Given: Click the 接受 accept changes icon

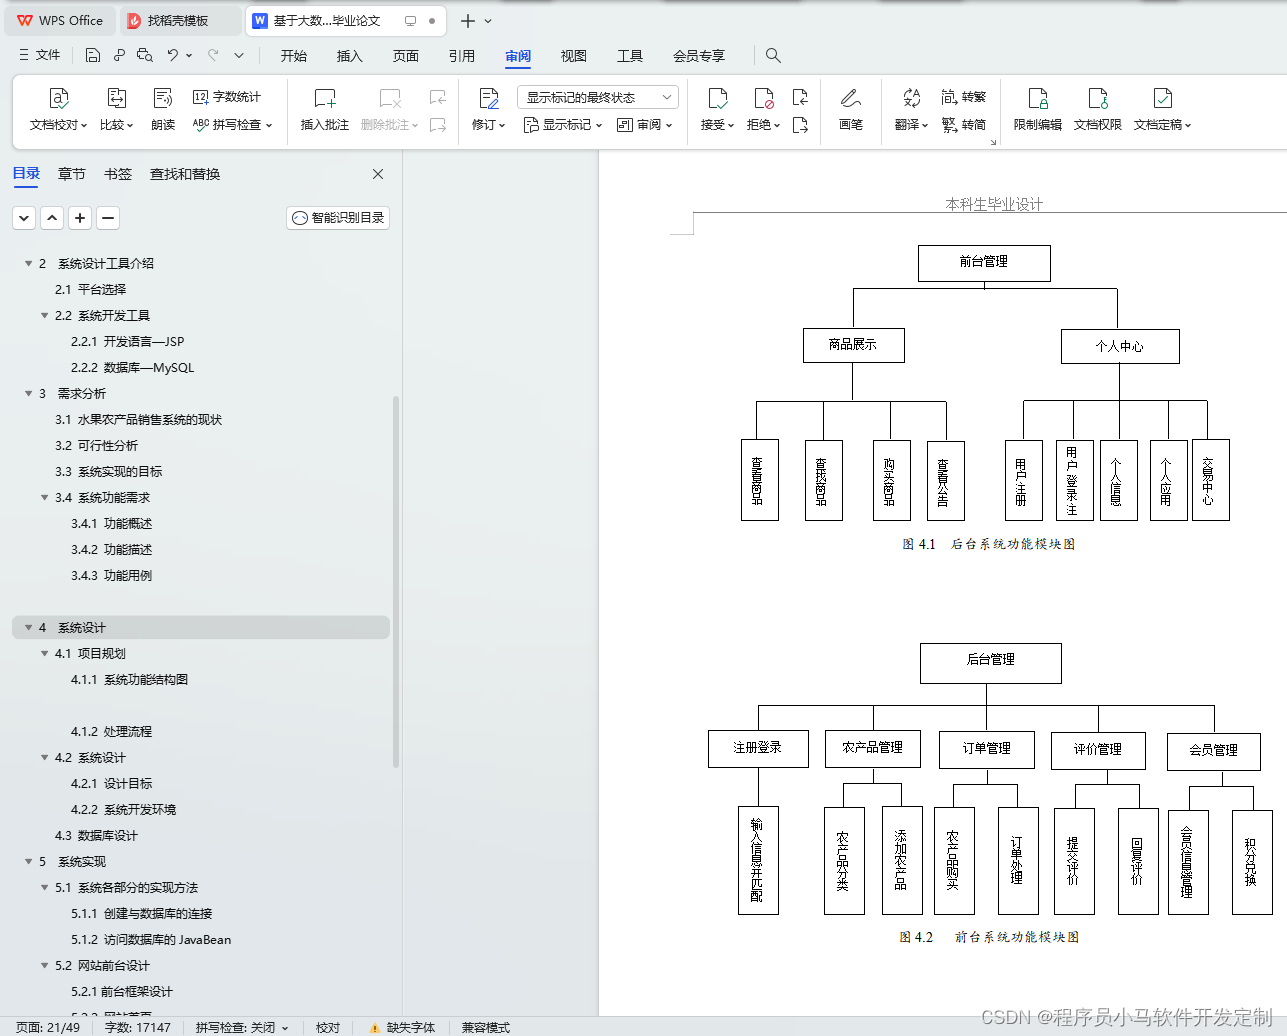Looking at the screenshot, I should 717,98.
